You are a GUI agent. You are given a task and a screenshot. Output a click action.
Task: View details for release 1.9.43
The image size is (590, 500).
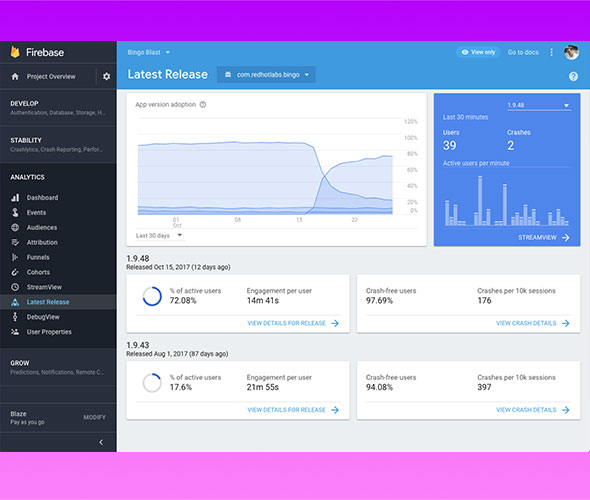pyautogui.click(x=293, y=410)
